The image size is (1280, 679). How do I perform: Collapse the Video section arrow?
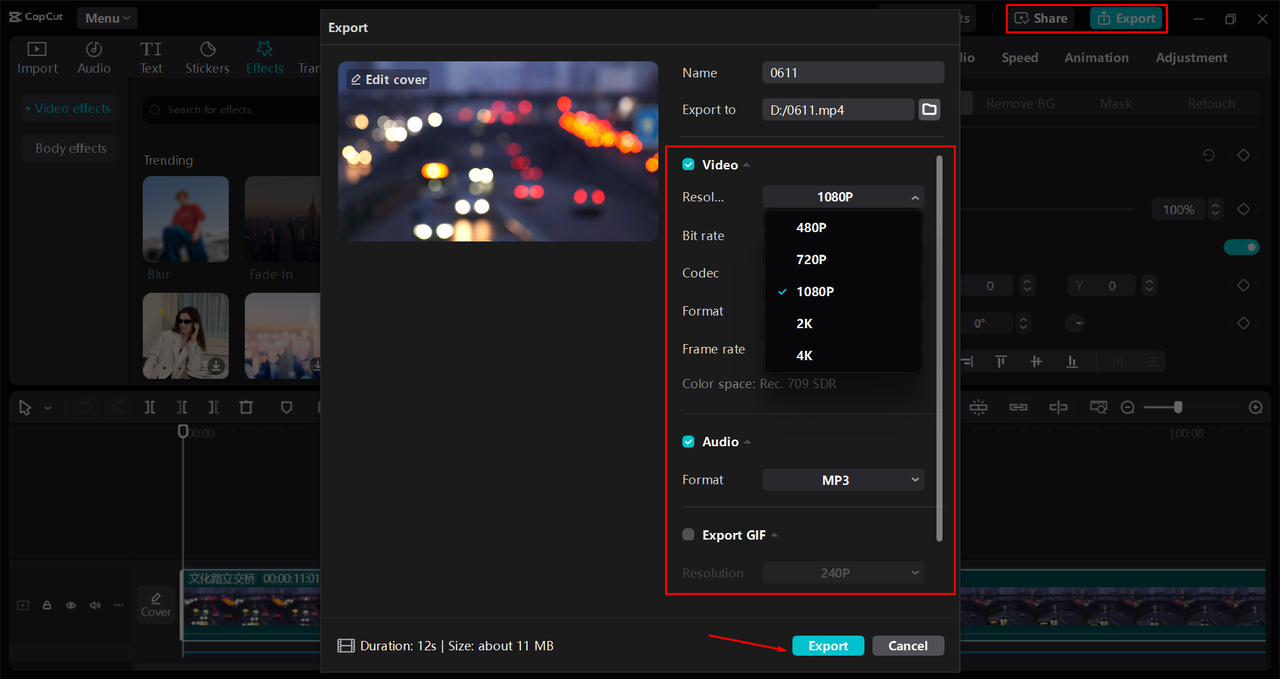pos(747,165)
